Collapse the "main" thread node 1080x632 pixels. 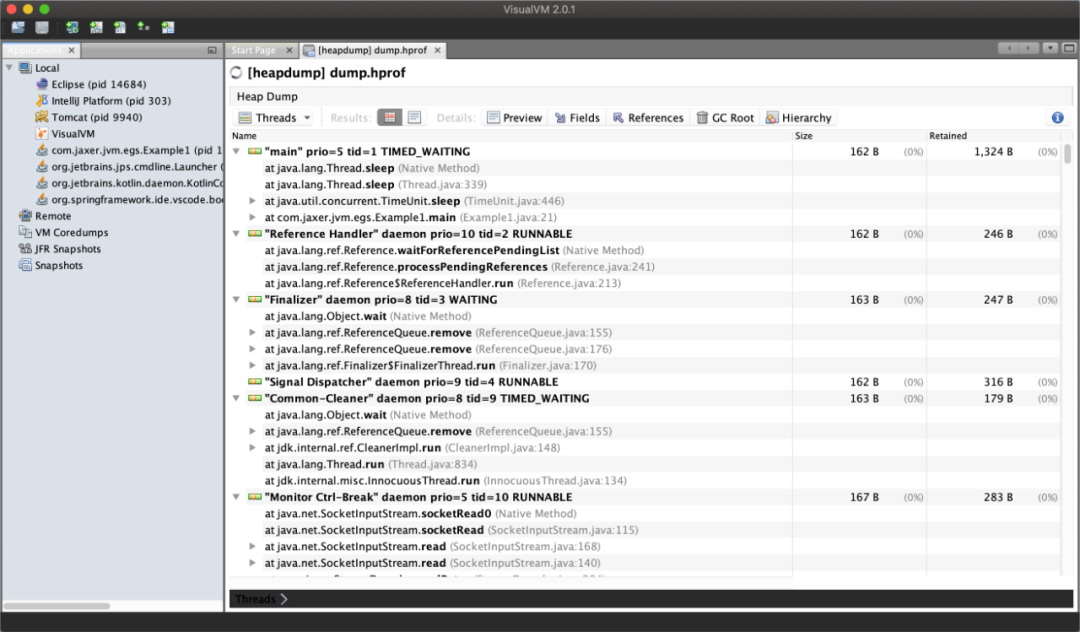[236, 151]
